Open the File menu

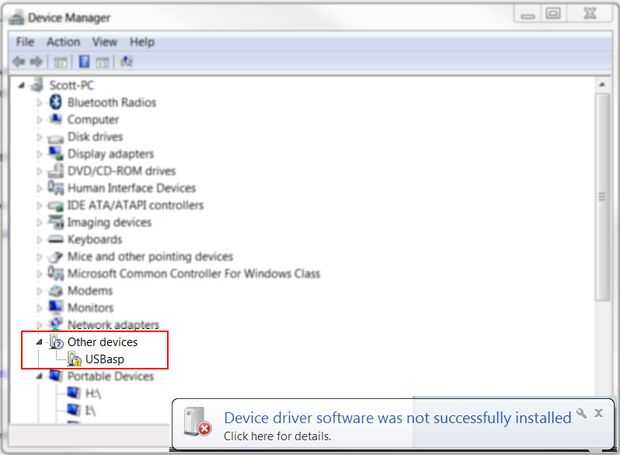[x=25, y=42]
